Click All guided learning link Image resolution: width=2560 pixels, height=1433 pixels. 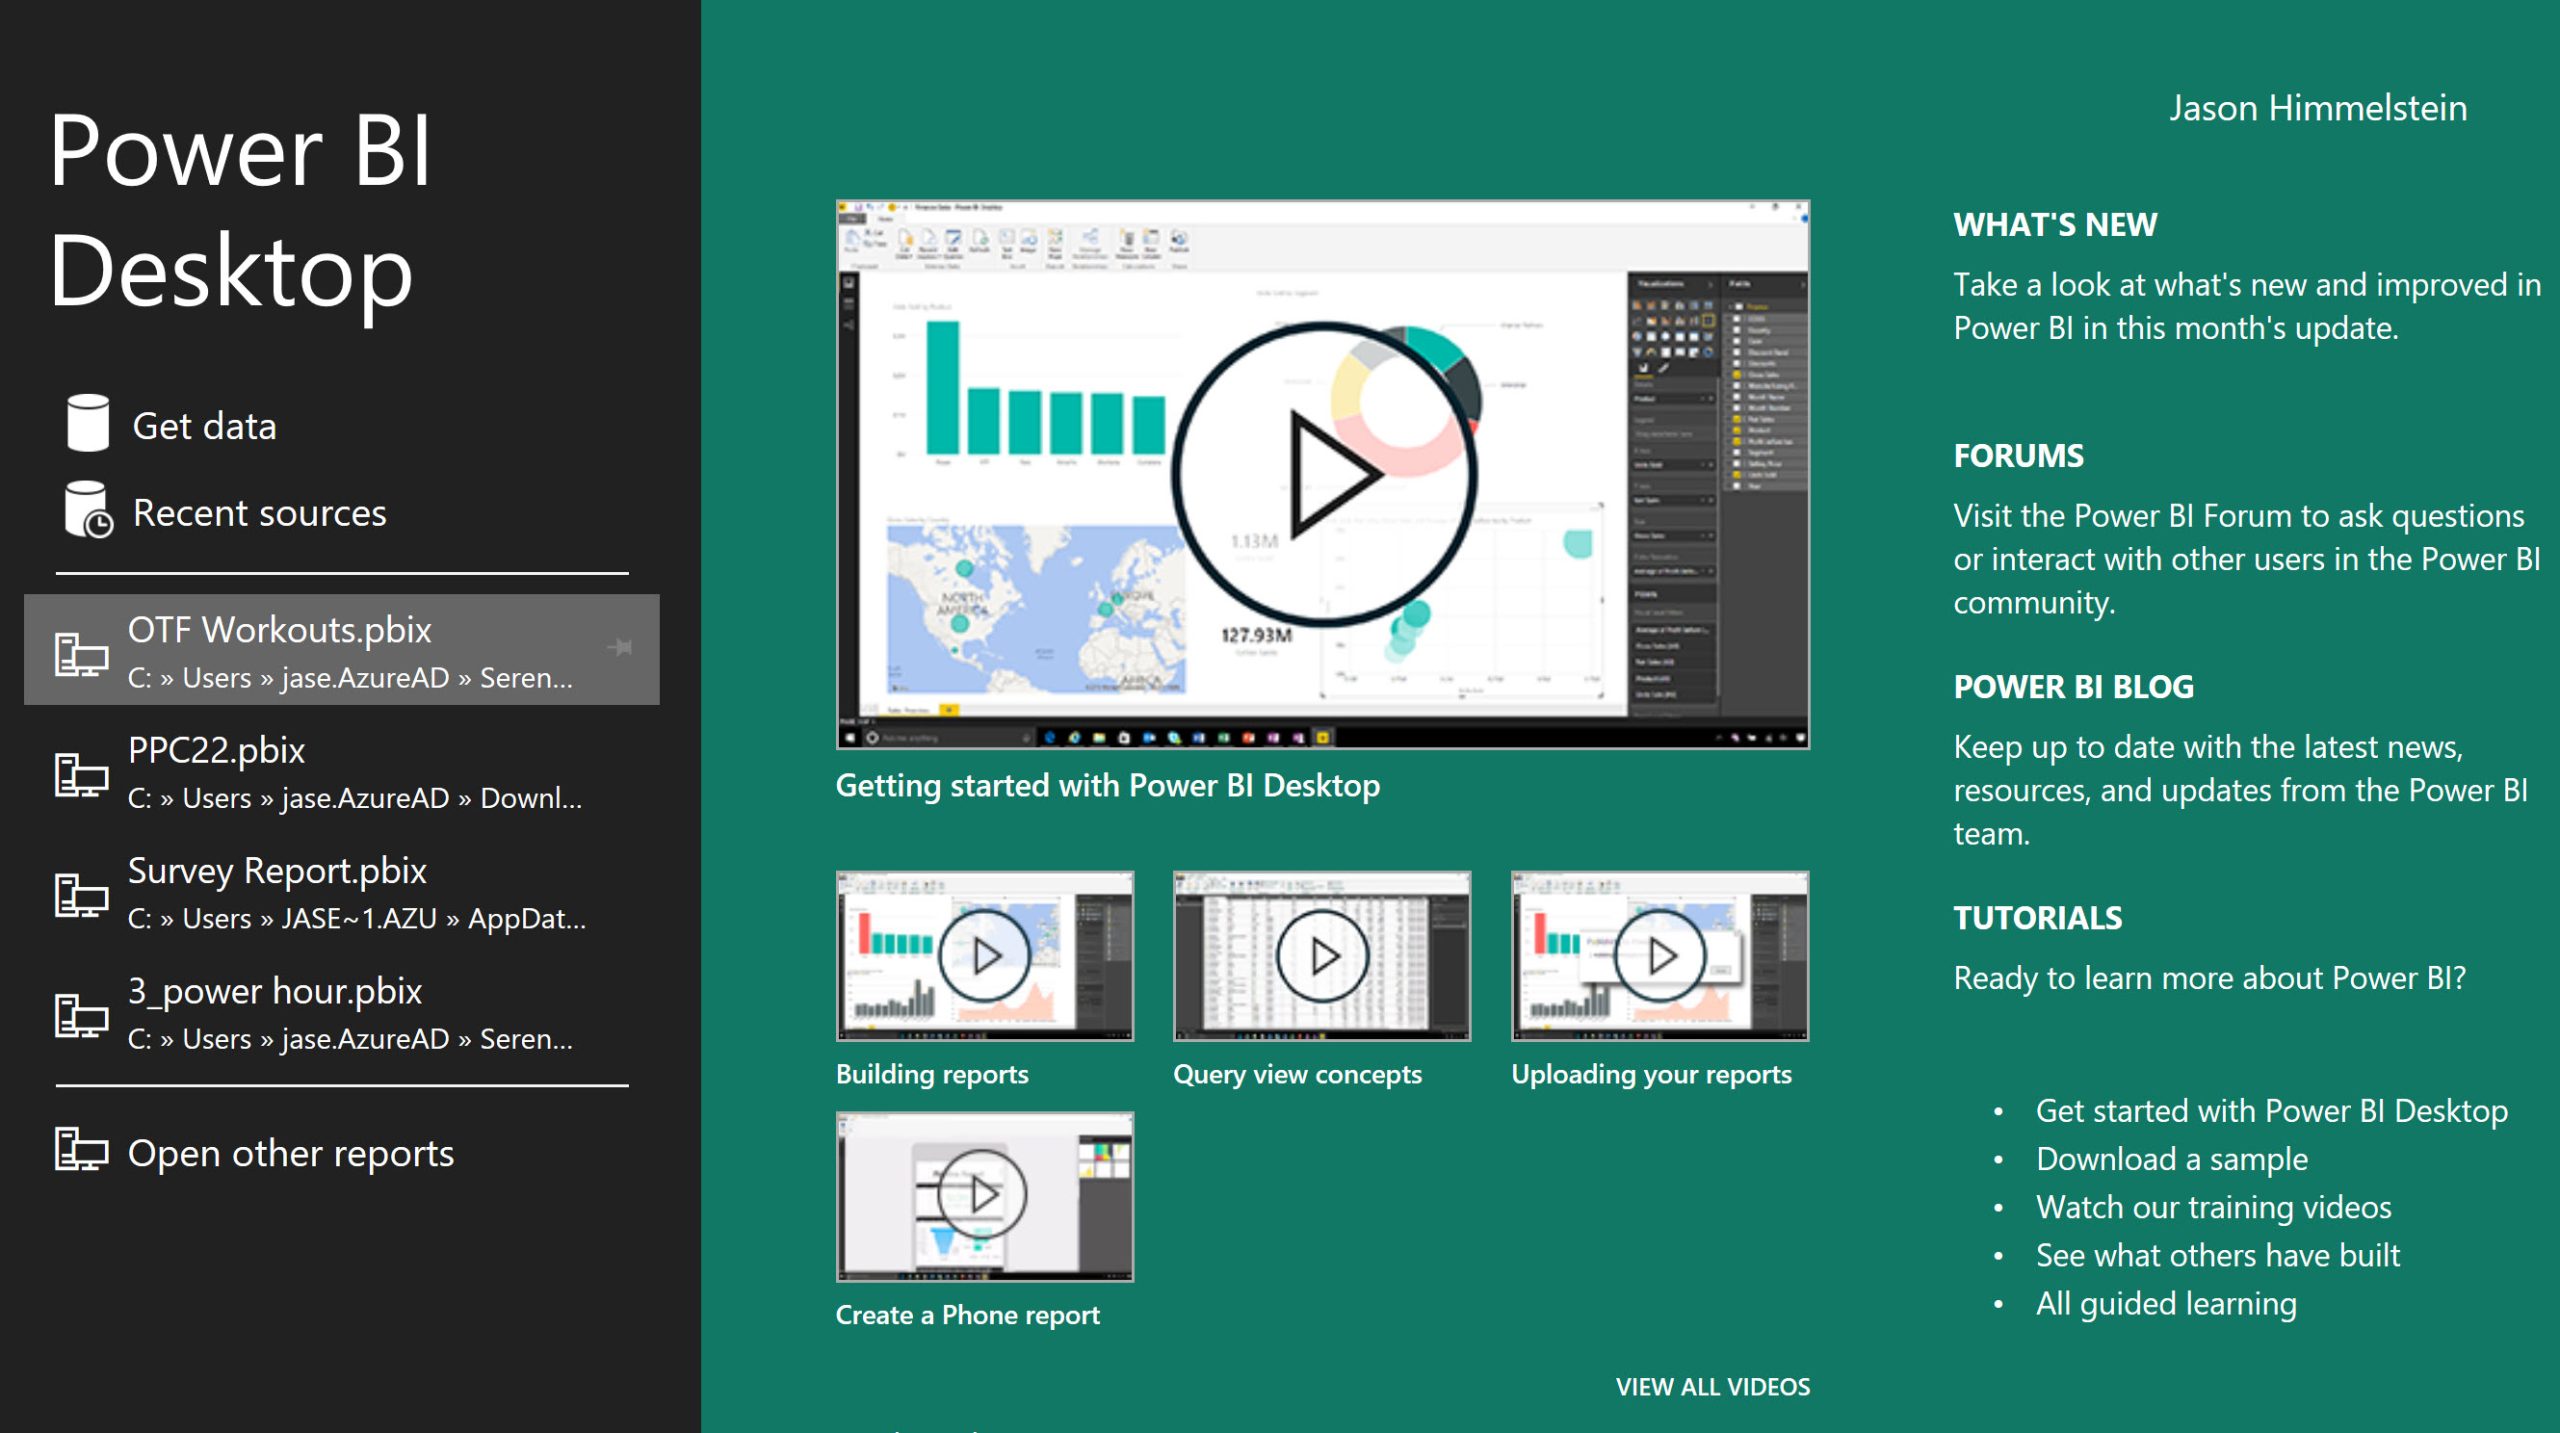(2166, 1303)
